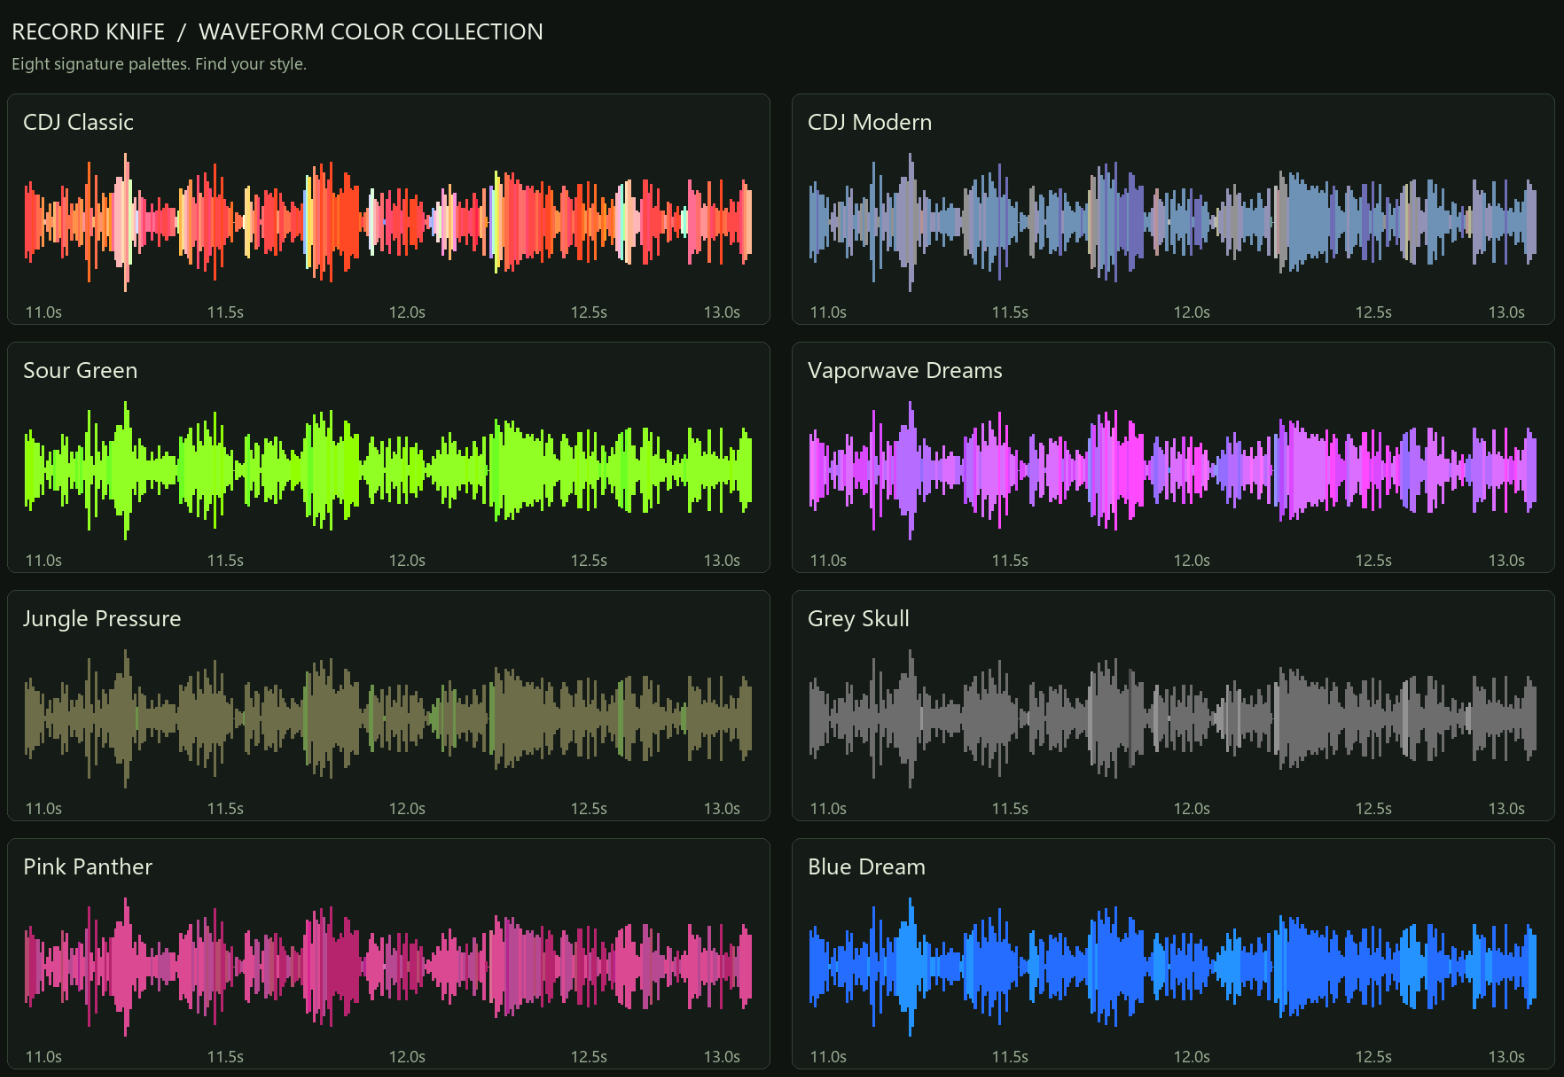The image size is (1564, 1077).
Task: Click the 13.0s marker under CDJ Modern
Action: point(1506,312)
